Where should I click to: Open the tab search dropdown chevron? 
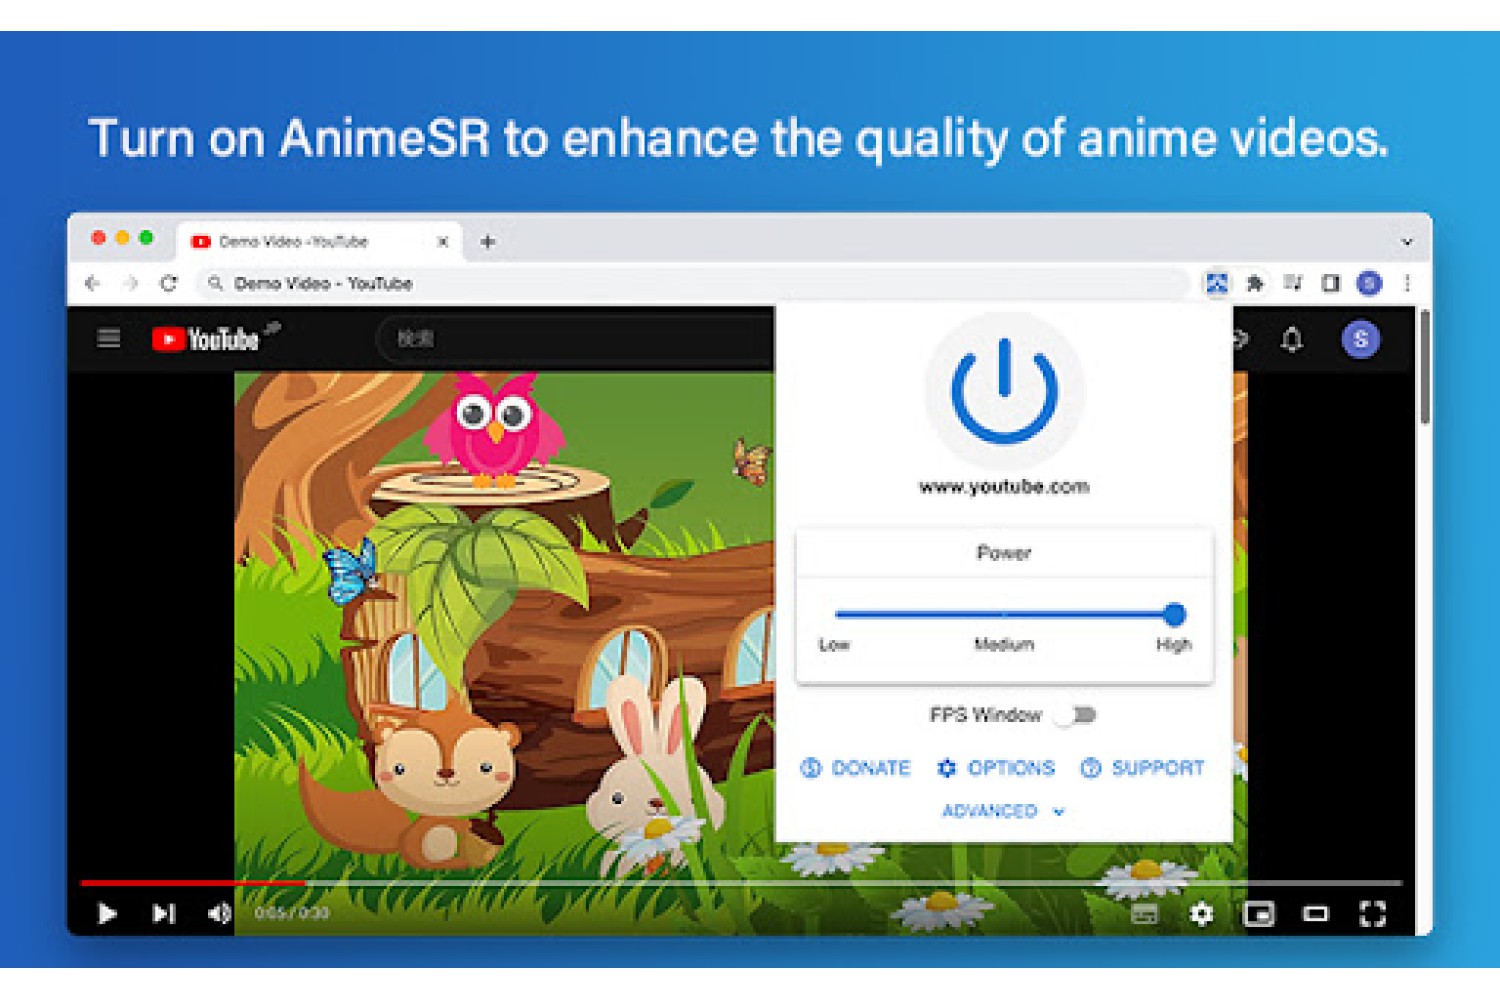click(x=1407, y=242)
